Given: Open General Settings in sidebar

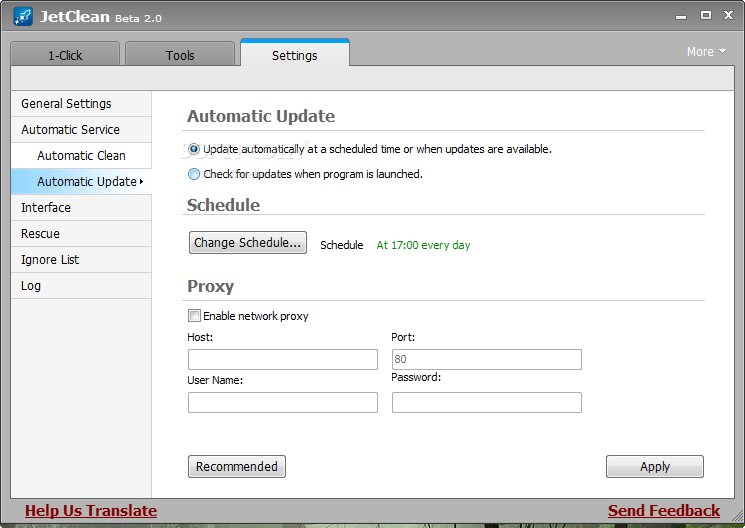Looking at the screenshot, I should tap(81, 104).
